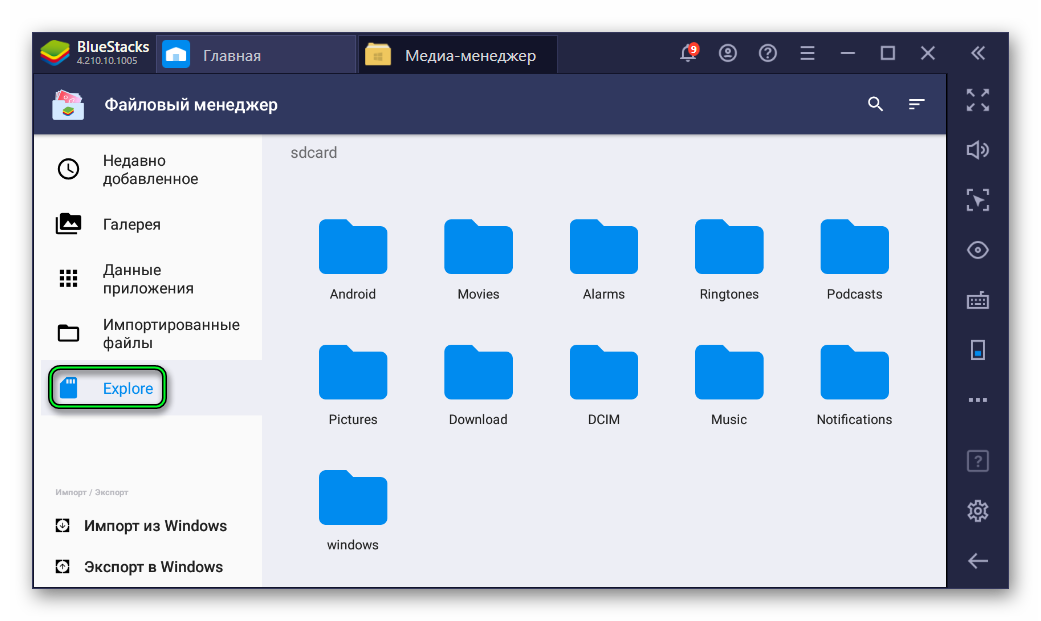The height and width of the screenshot is (621, 1041).
Task: Switch to the Главная tab
Action: tap(231, 55)
